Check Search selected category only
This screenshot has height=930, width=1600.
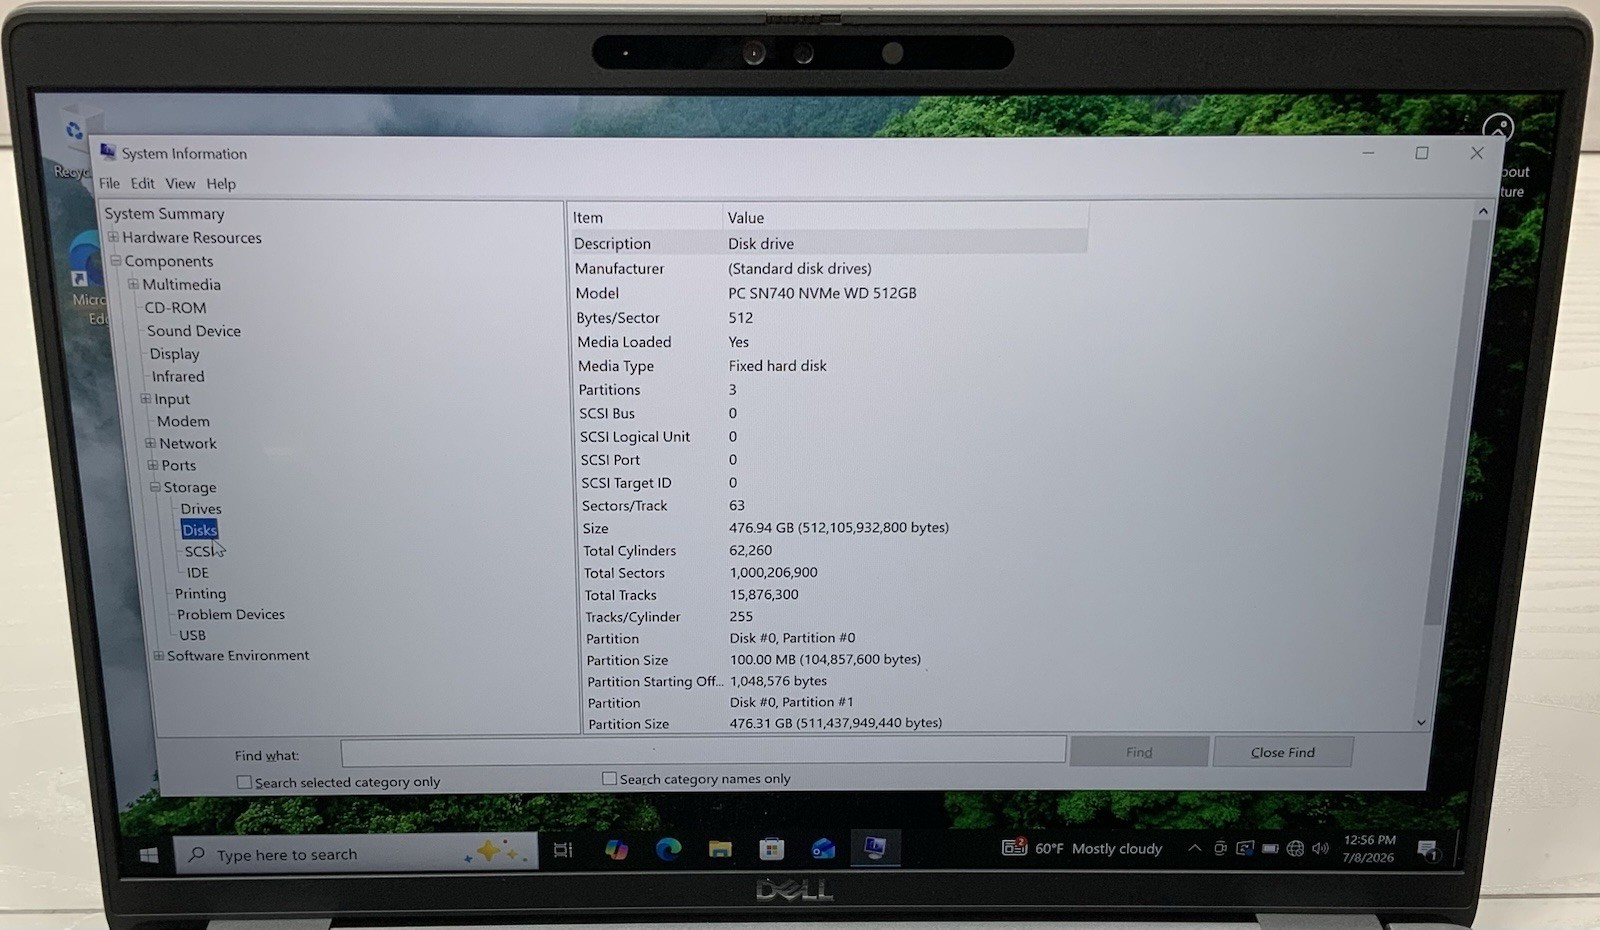pos(244,782)
